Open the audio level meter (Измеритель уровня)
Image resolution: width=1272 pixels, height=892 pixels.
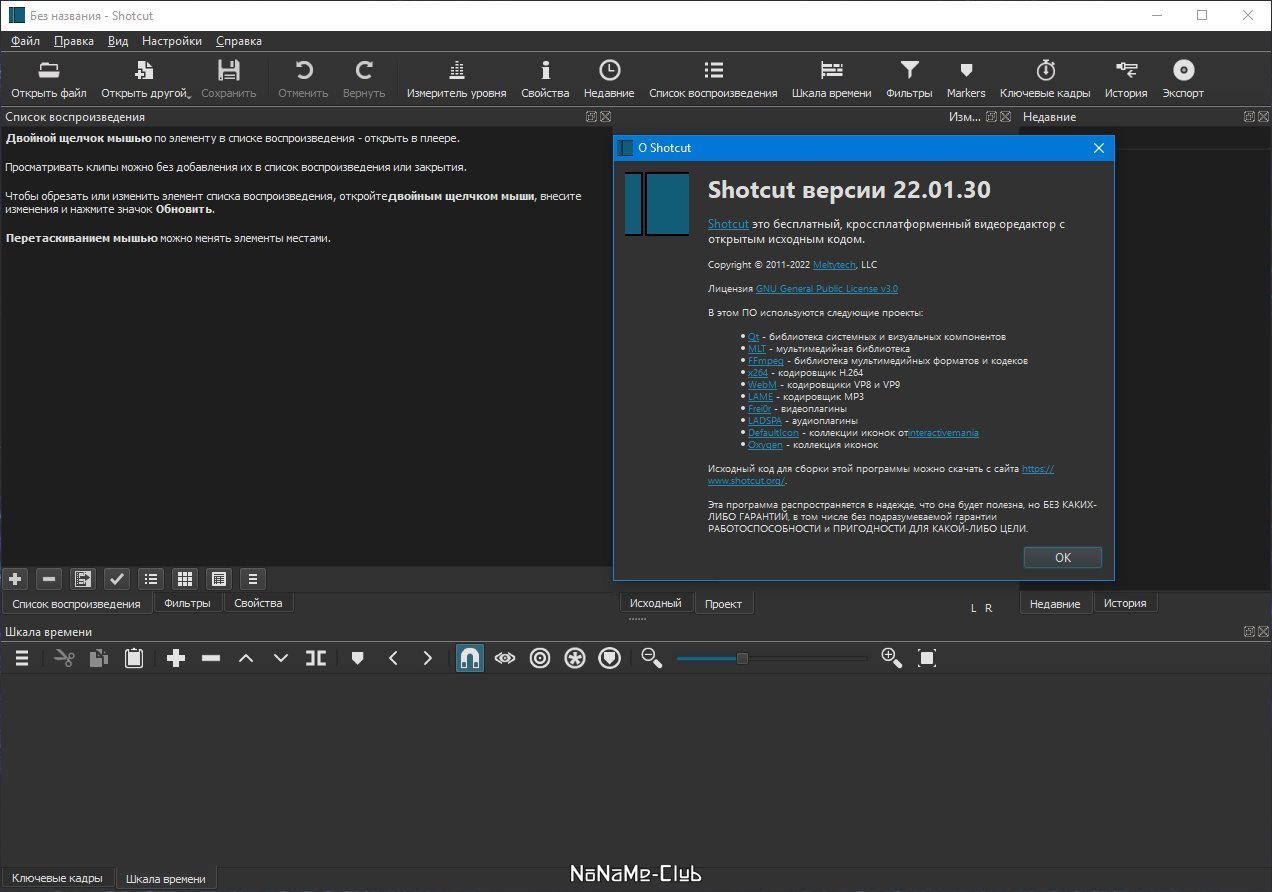pos(456,80)
